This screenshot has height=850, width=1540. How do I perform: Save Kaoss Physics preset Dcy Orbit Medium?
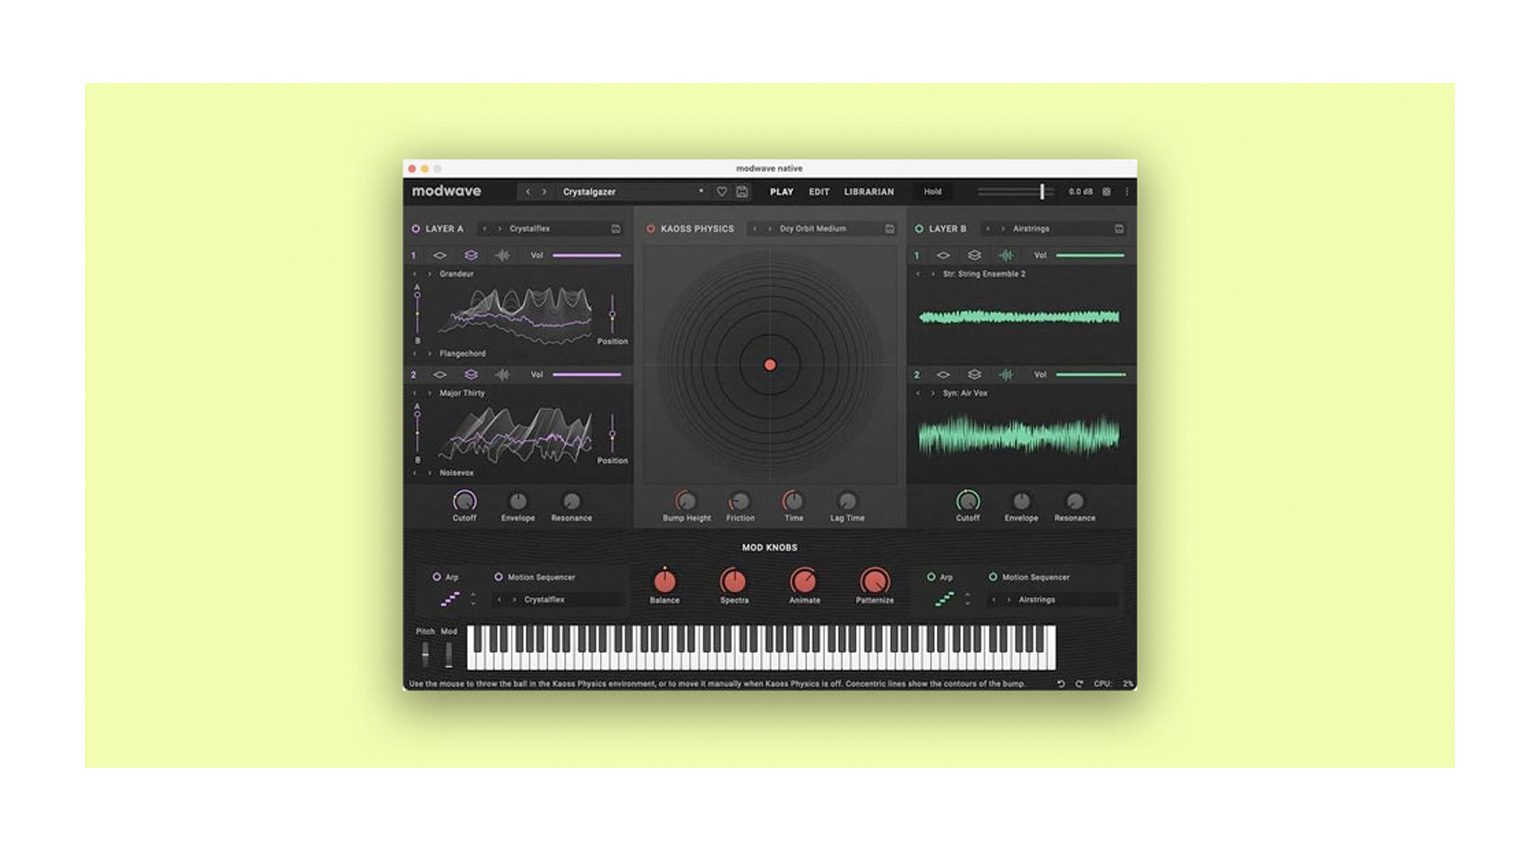890,229
